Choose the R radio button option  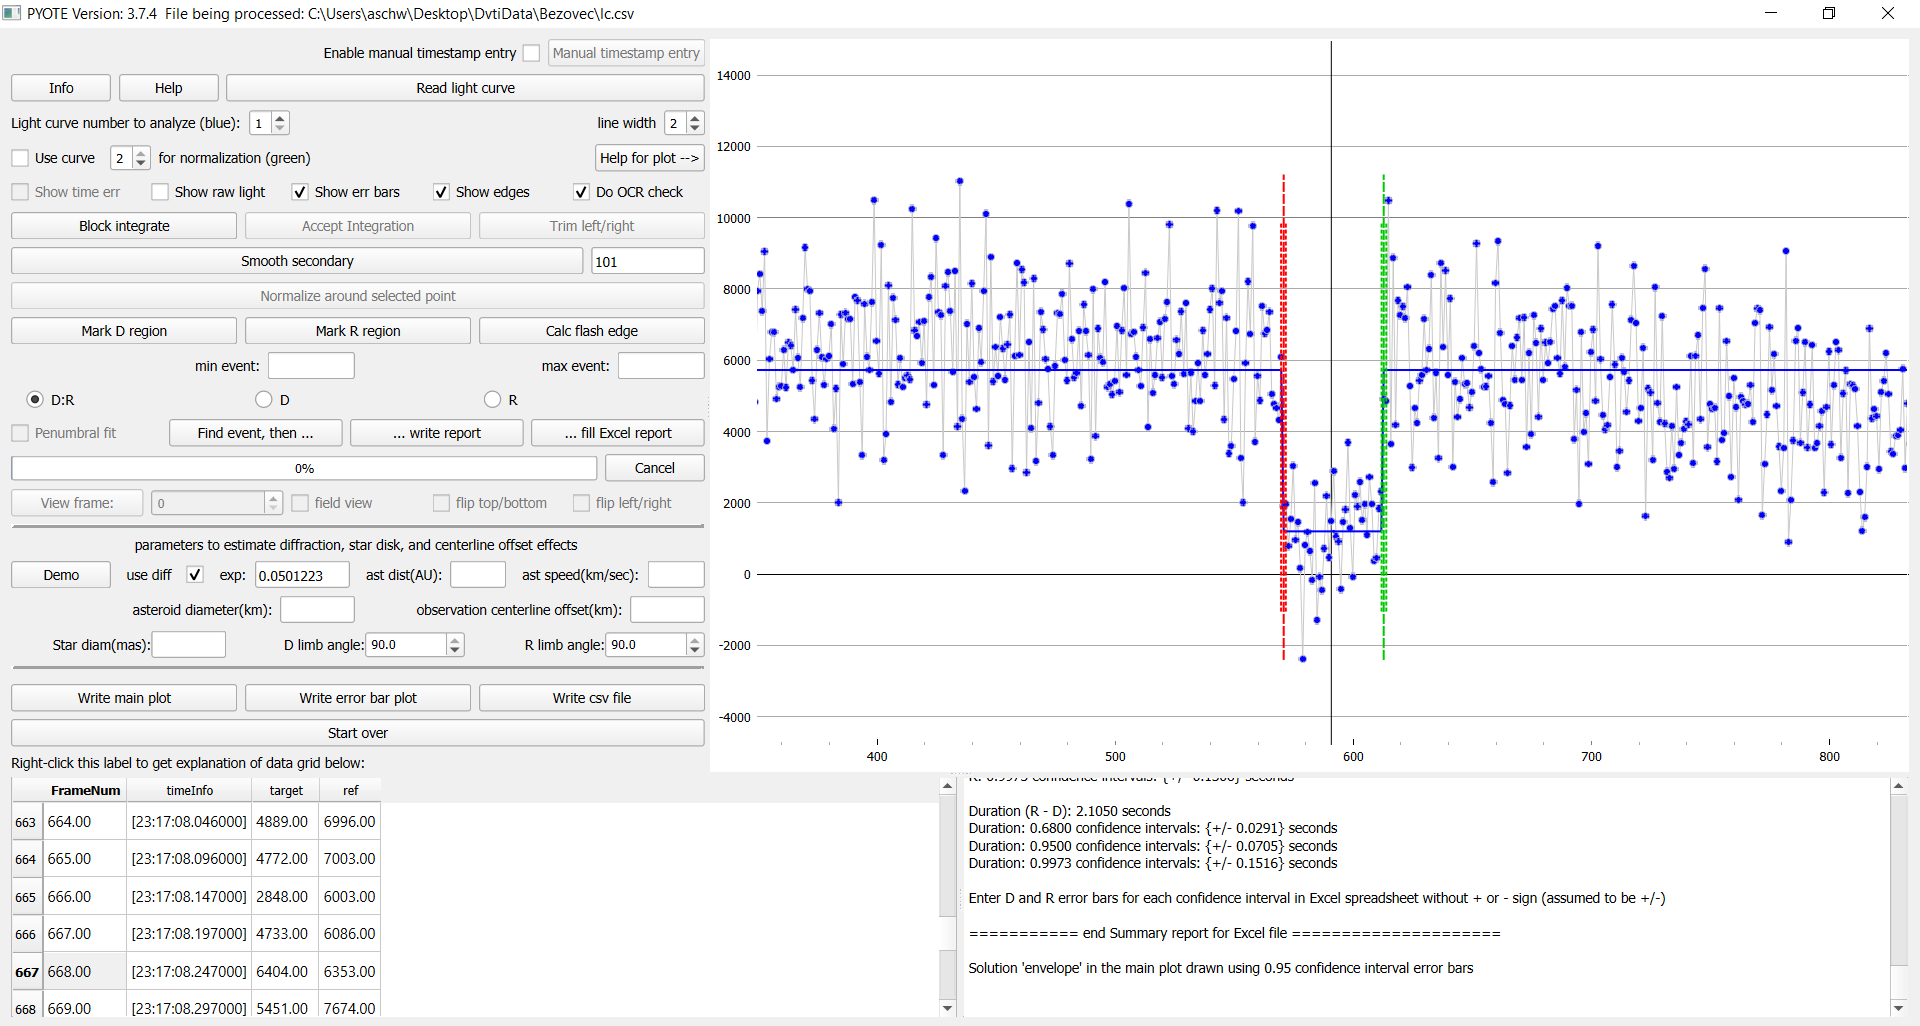[492, 400]
